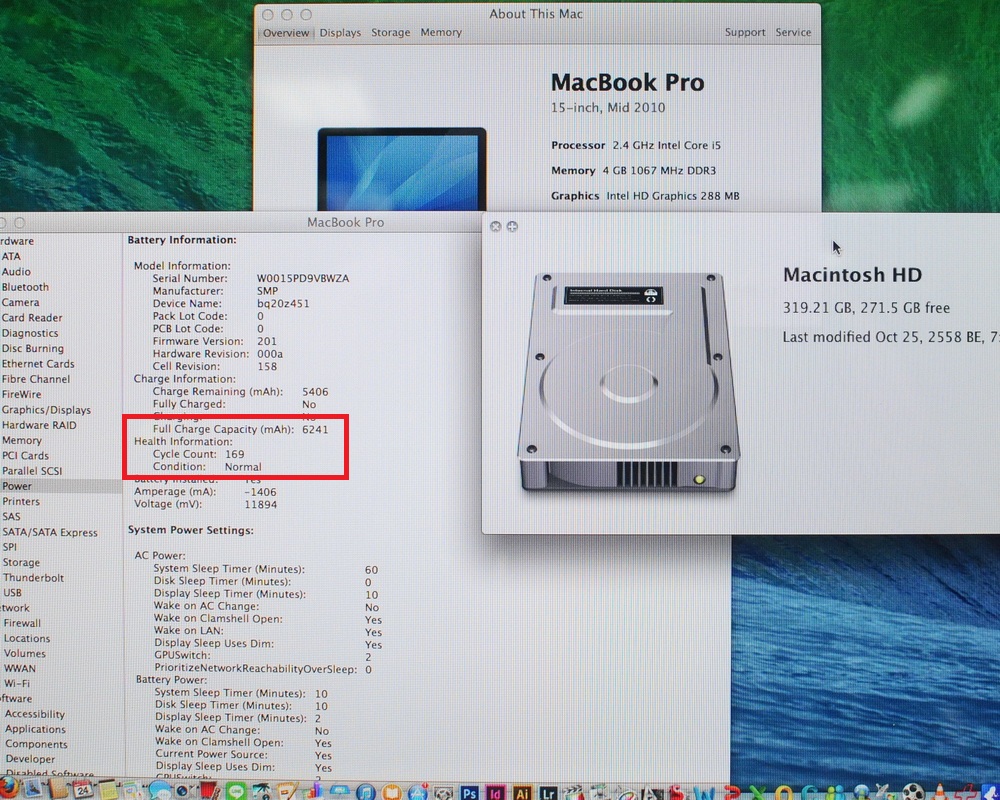1000x800 pixels.
Task: Select Parallel SCSI in the sidebar
Action: pyautogui.click(x=32, y=471)
